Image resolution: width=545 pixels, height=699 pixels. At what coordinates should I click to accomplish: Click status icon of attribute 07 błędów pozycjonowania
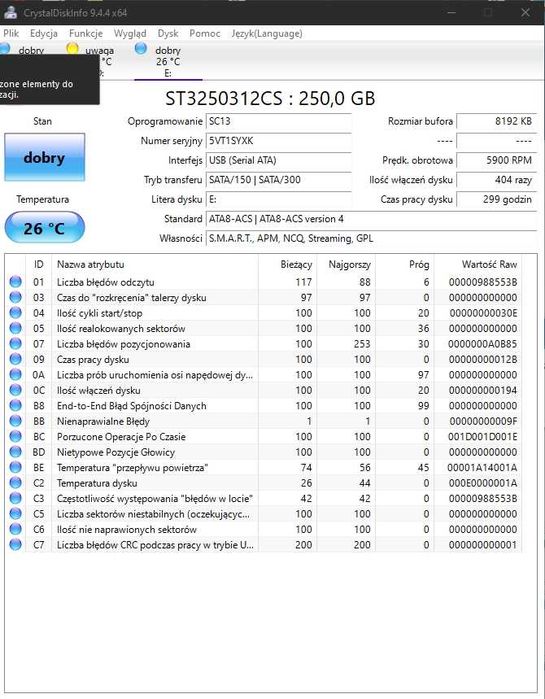coord(16,344)
